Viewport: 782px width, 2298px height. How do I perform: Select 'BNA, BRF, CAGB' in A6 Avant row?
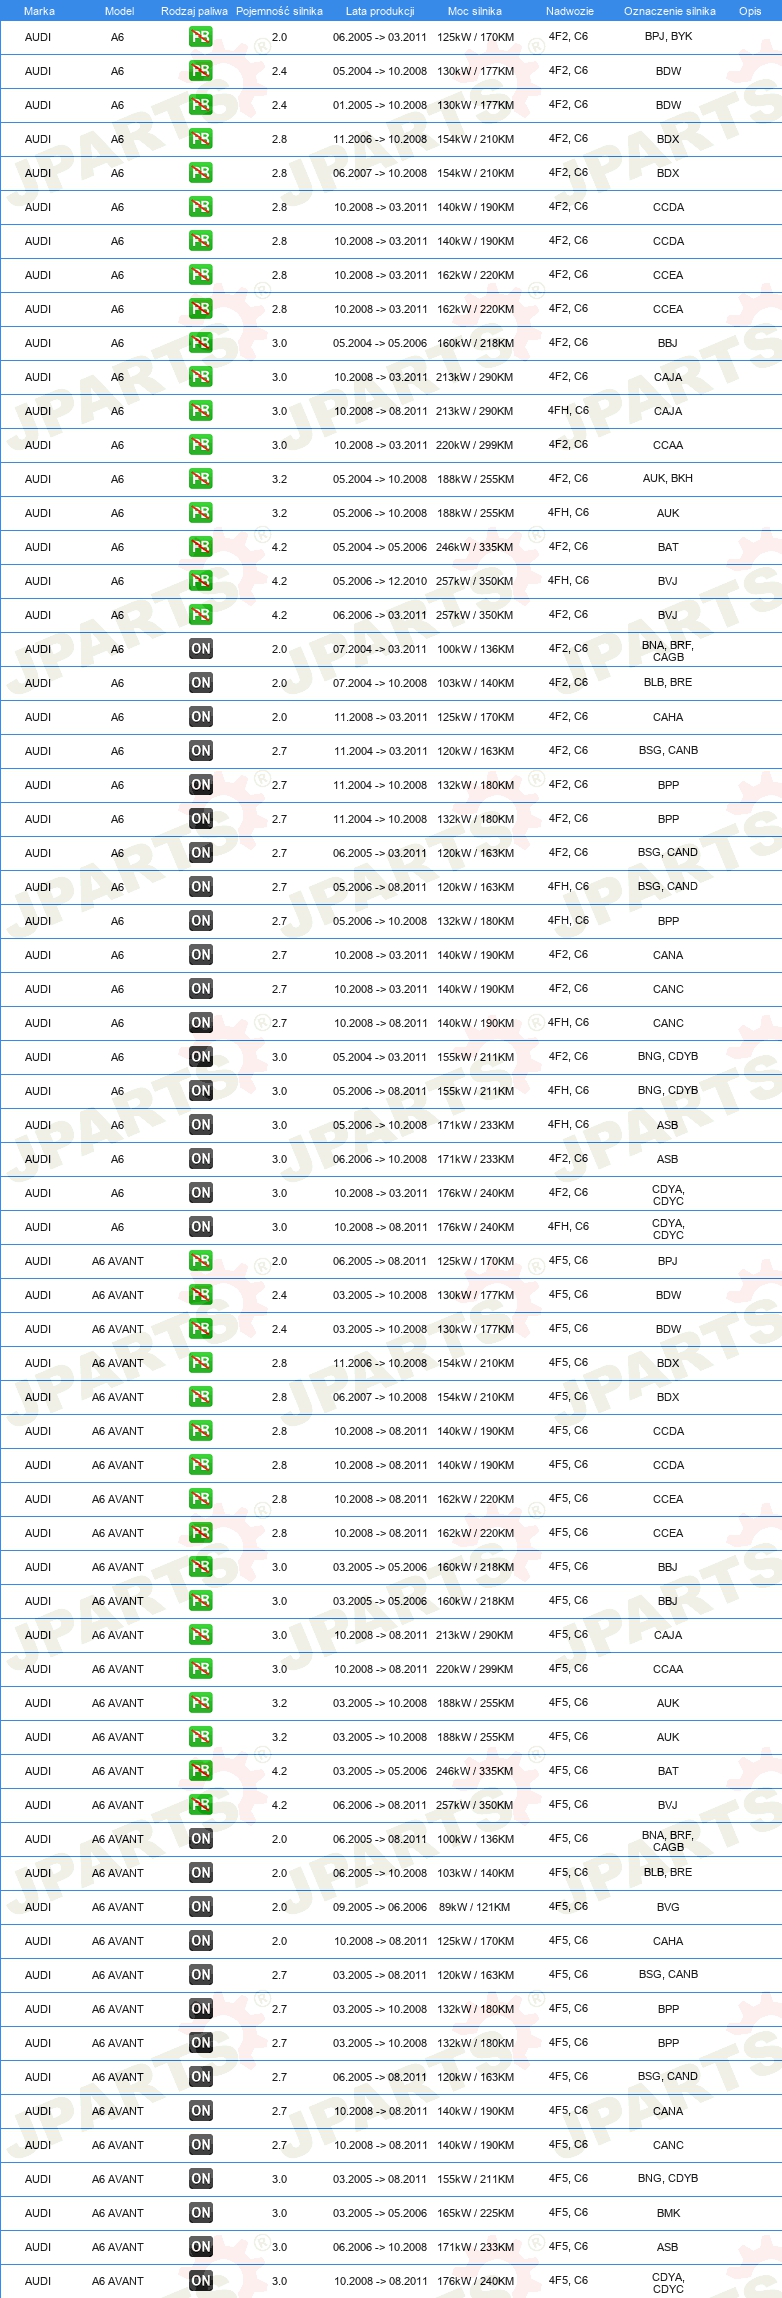coord(668,1841)
